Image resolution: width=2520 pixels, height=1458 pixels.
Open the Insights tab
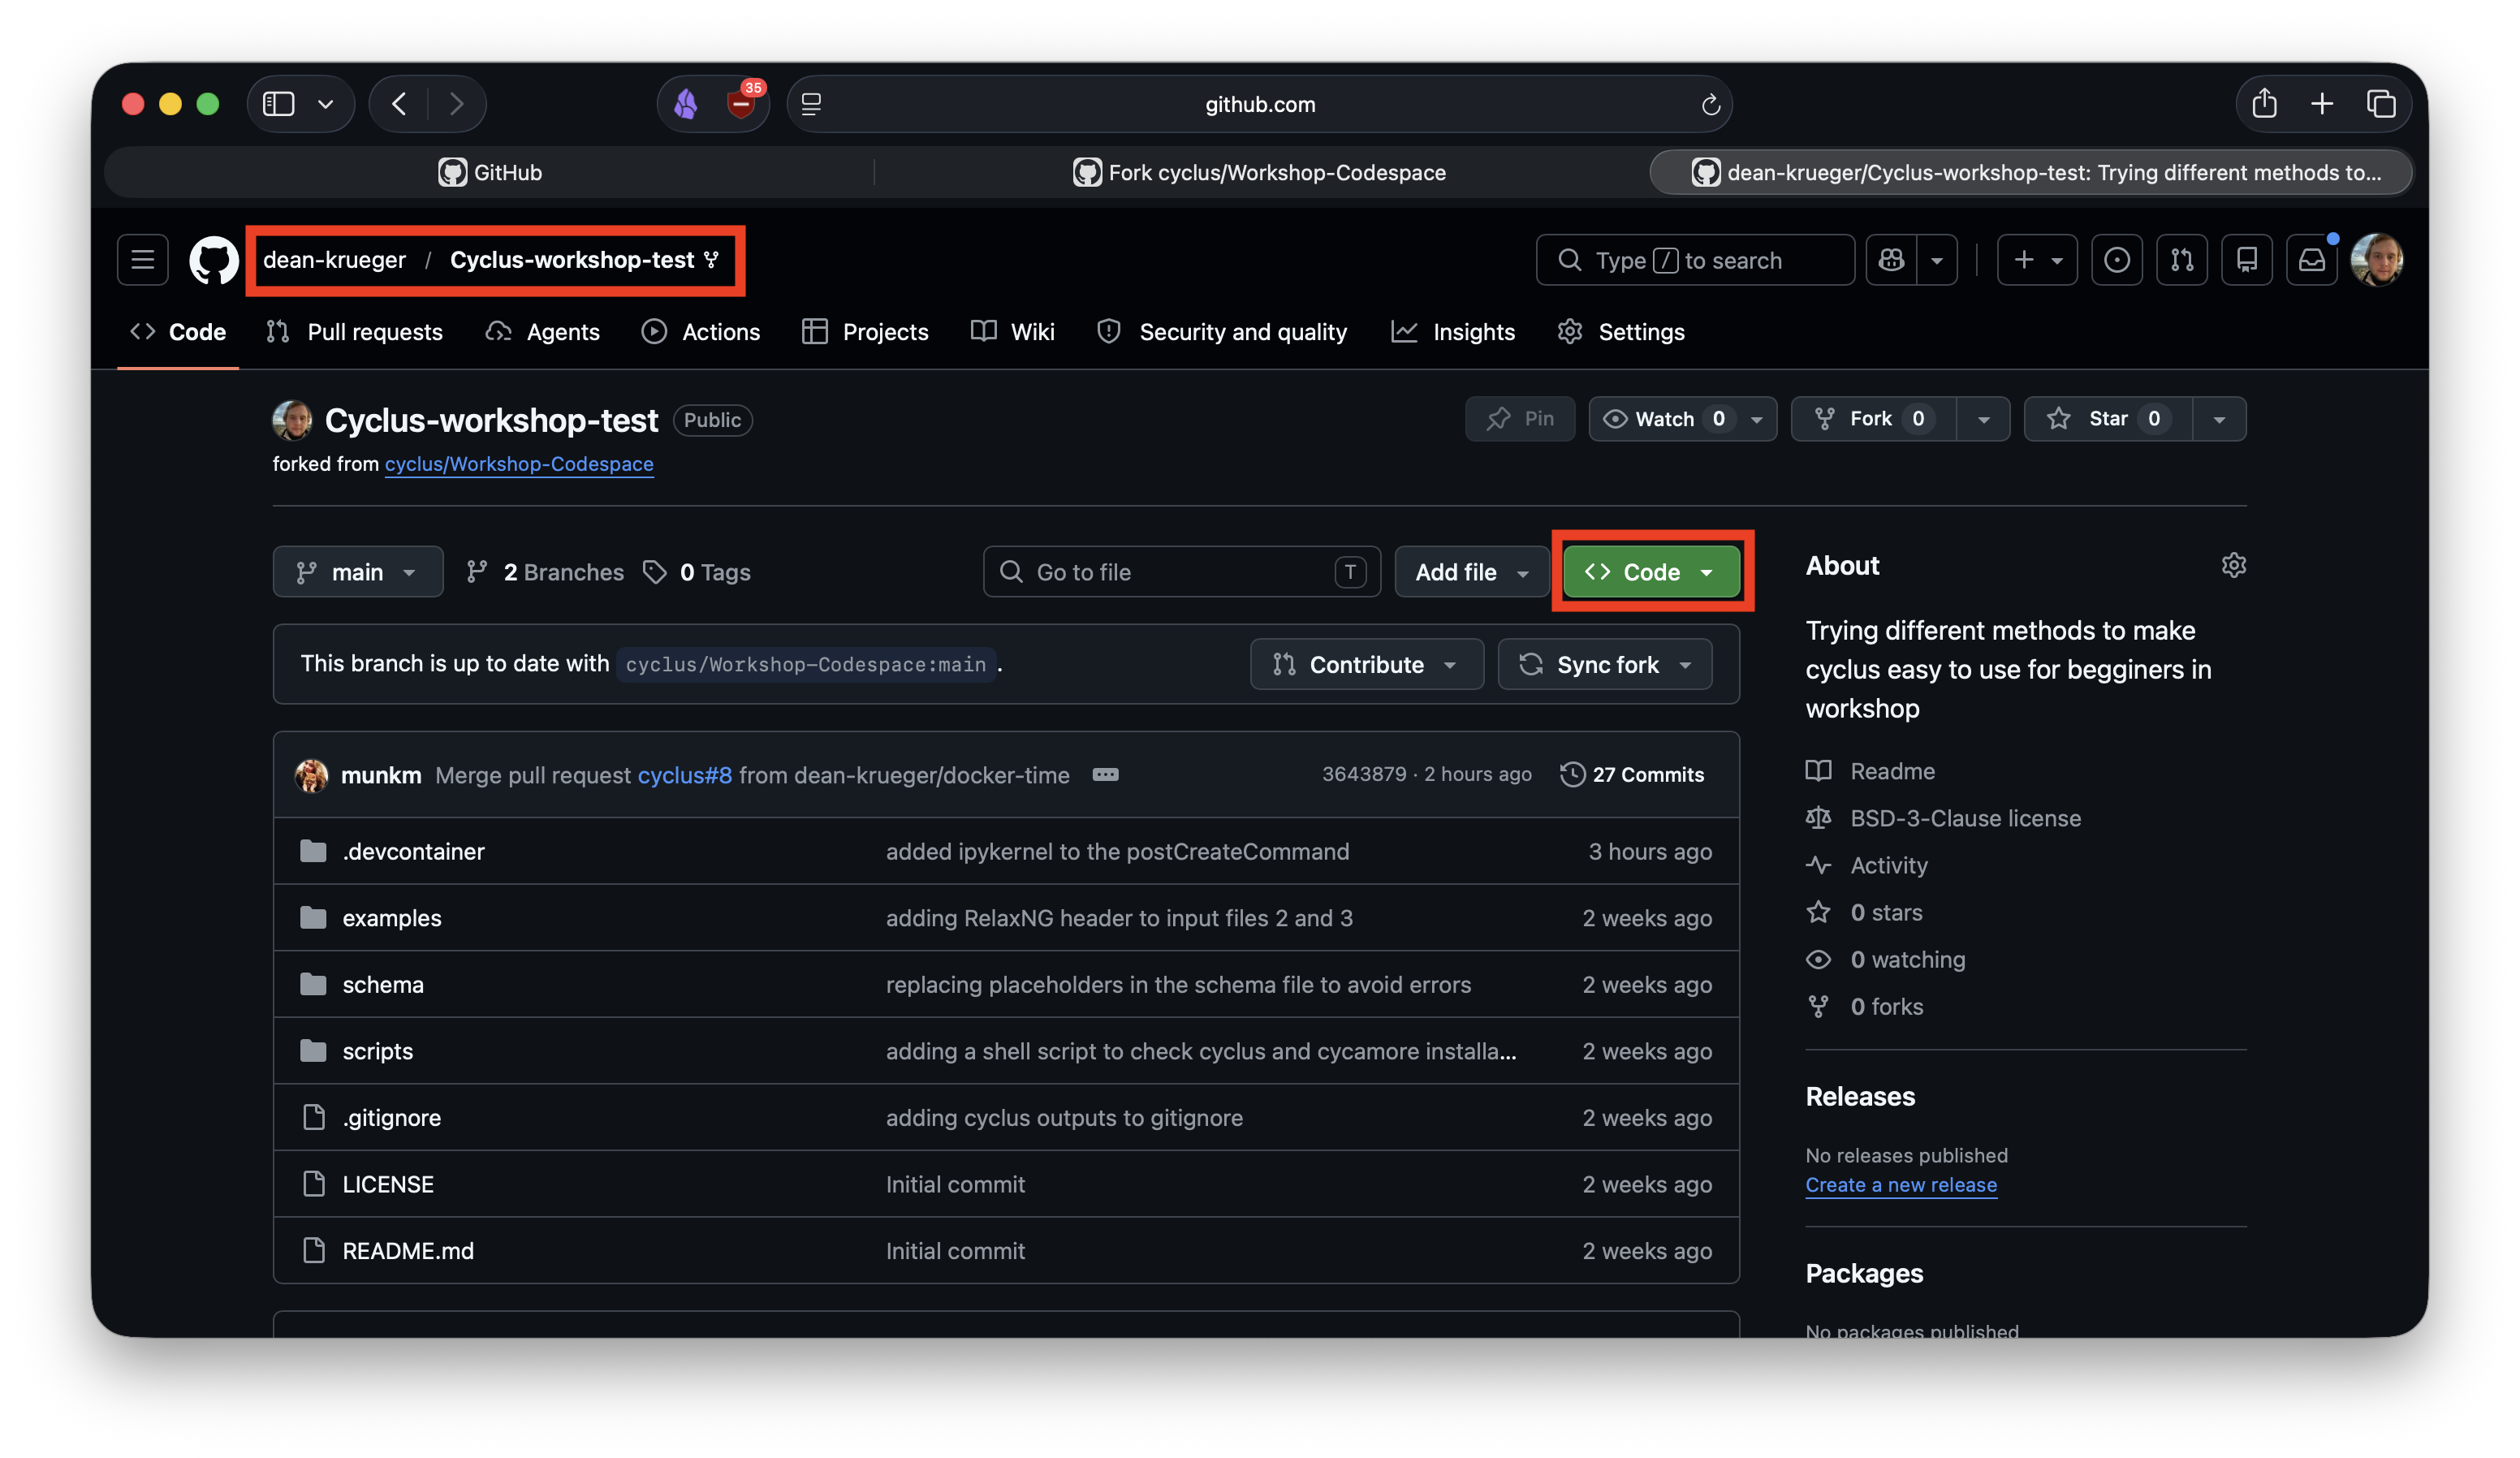[x=1453, y=332]
